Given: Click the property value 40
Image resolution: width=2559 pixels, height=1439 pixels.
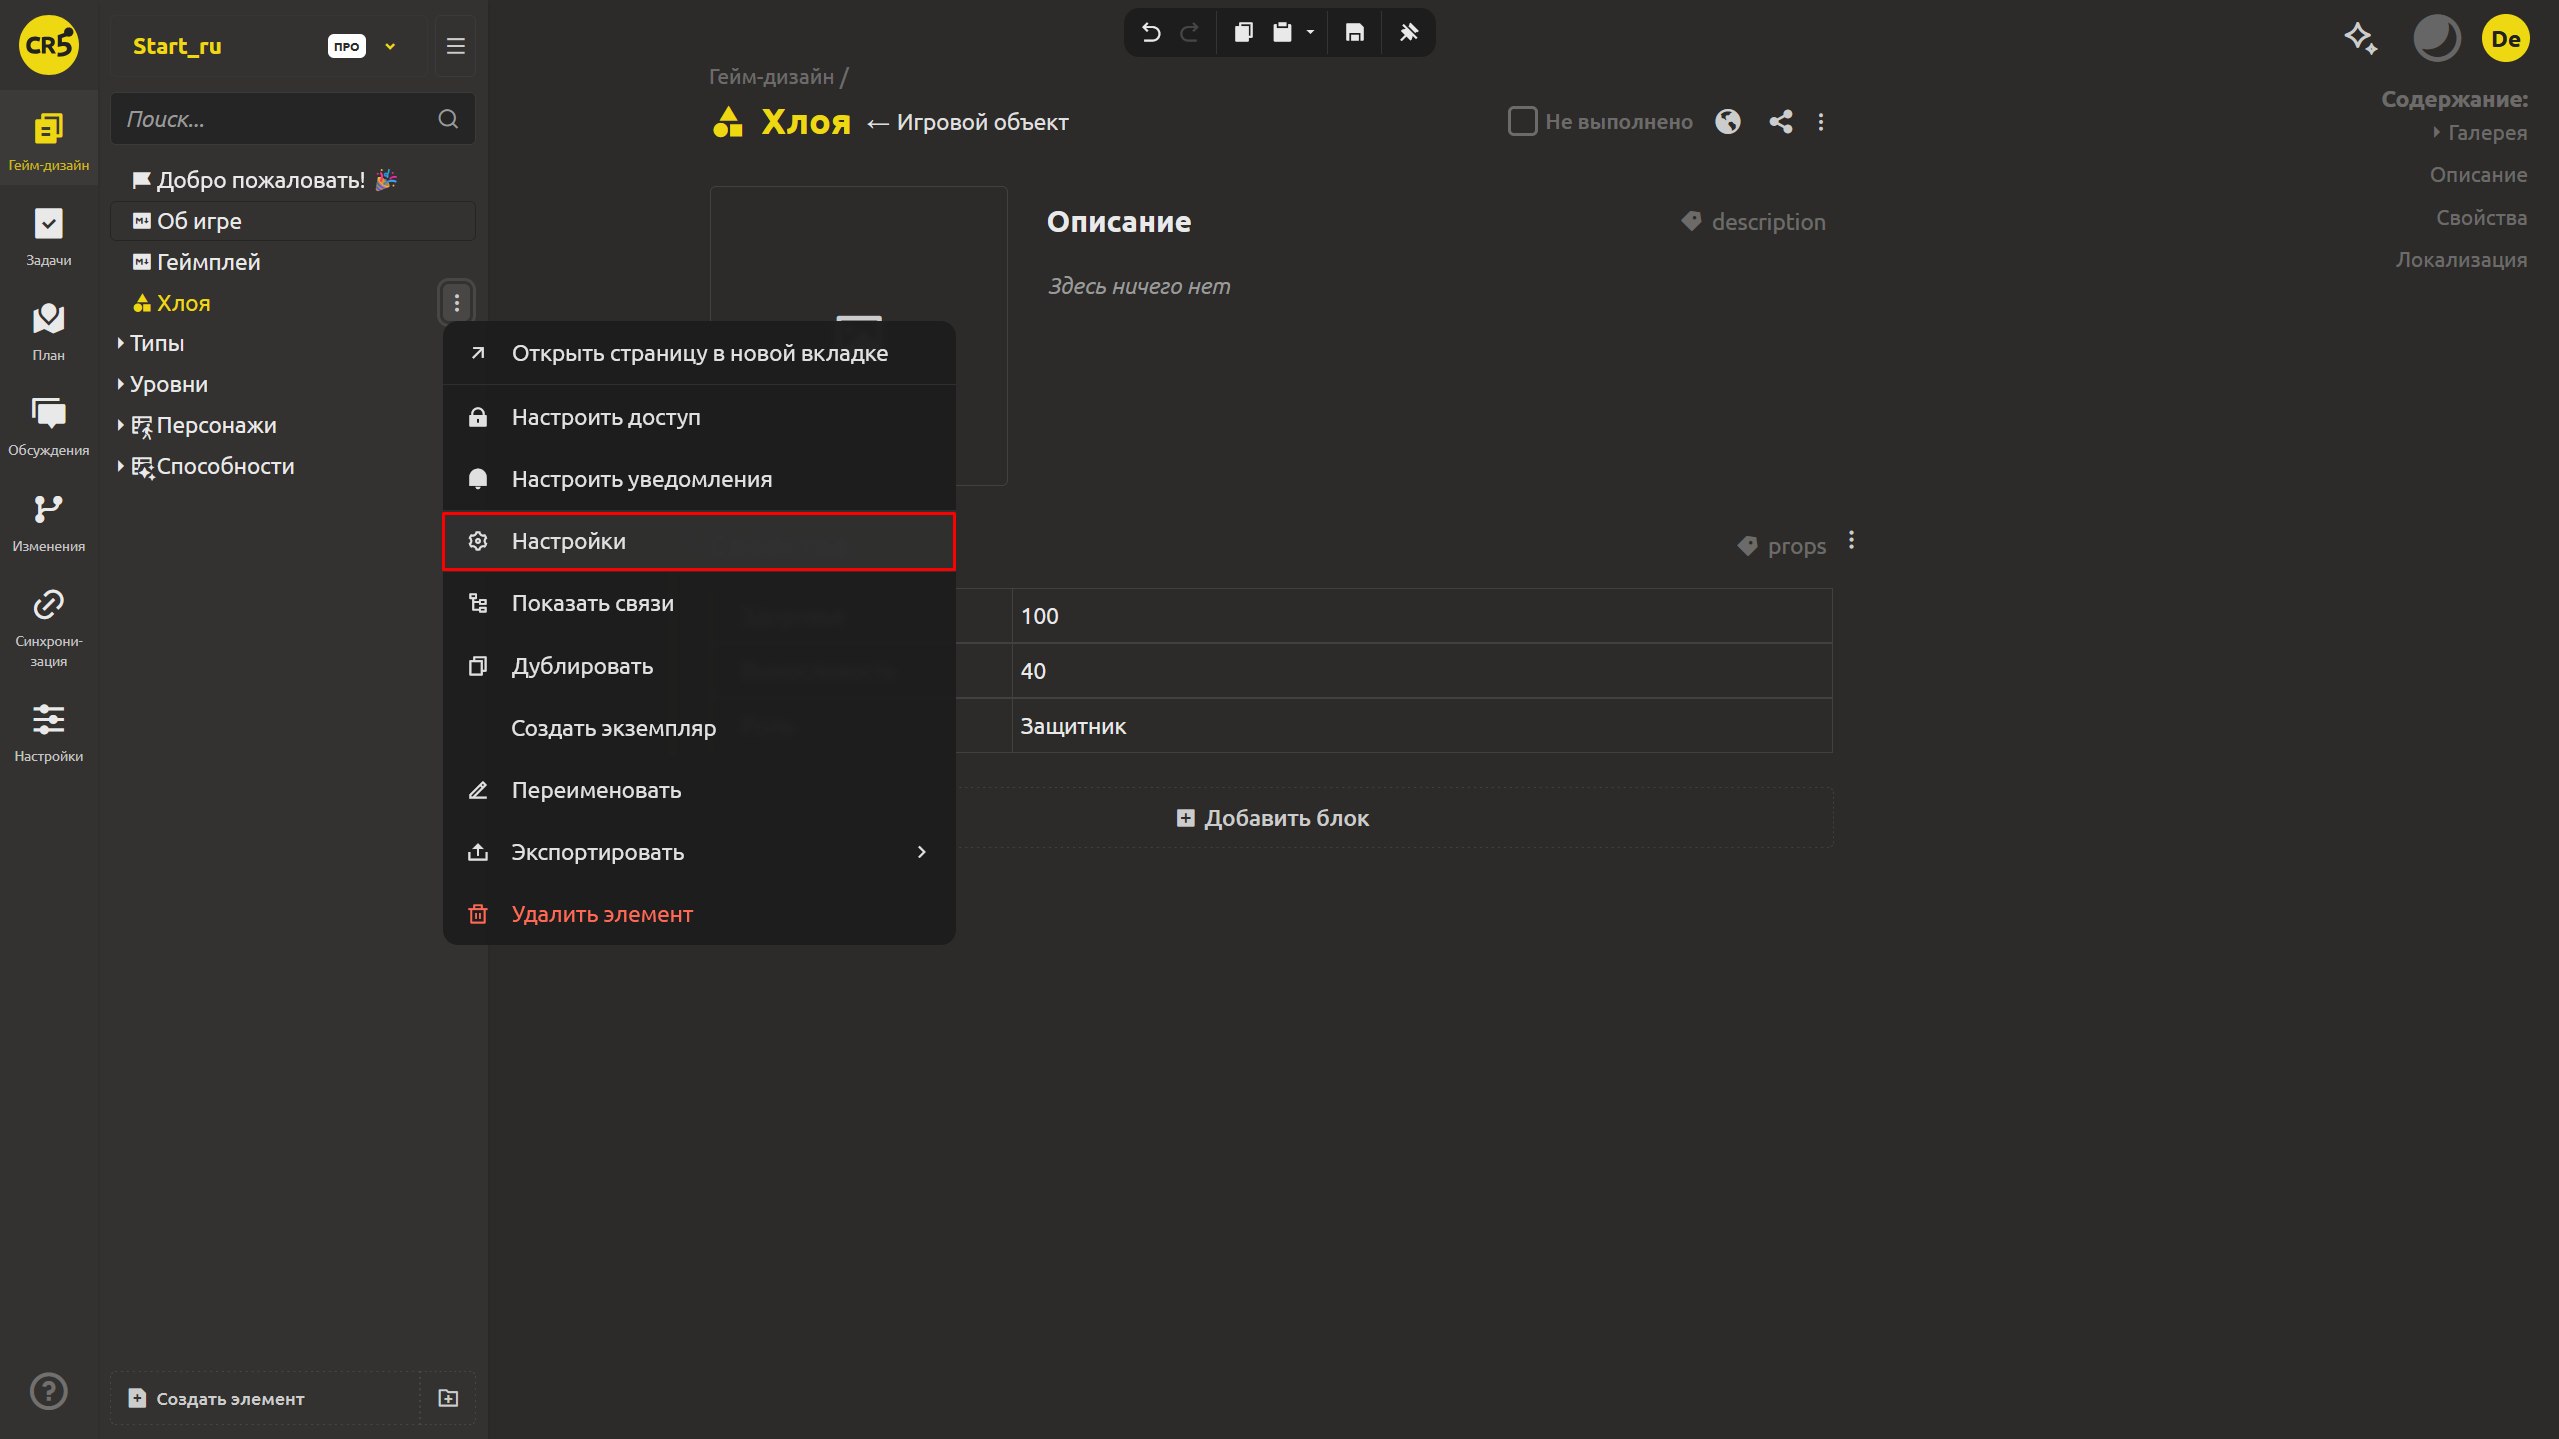Looking at the screenshot, I should (1421, 671).
